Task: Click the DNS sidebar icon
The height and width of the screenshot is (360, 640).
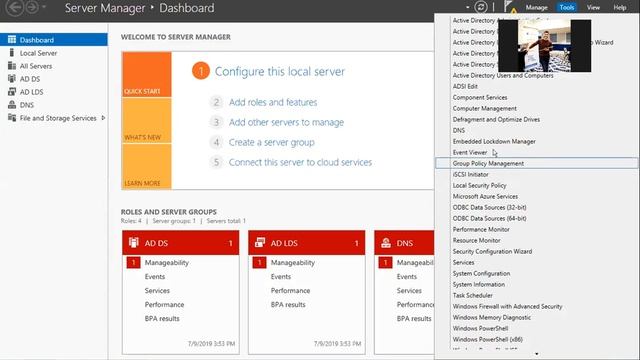Action: point(12,105)
